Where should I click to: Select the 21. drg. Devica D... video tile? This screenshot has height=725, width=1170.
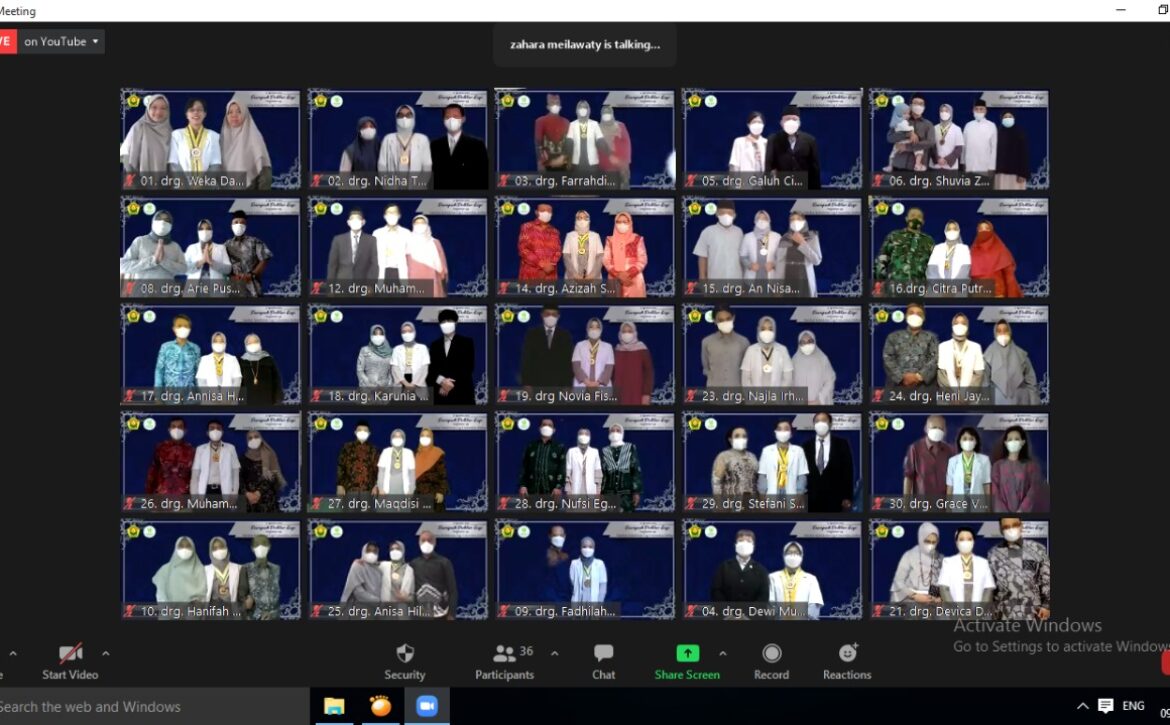click(x=960, y=570)
